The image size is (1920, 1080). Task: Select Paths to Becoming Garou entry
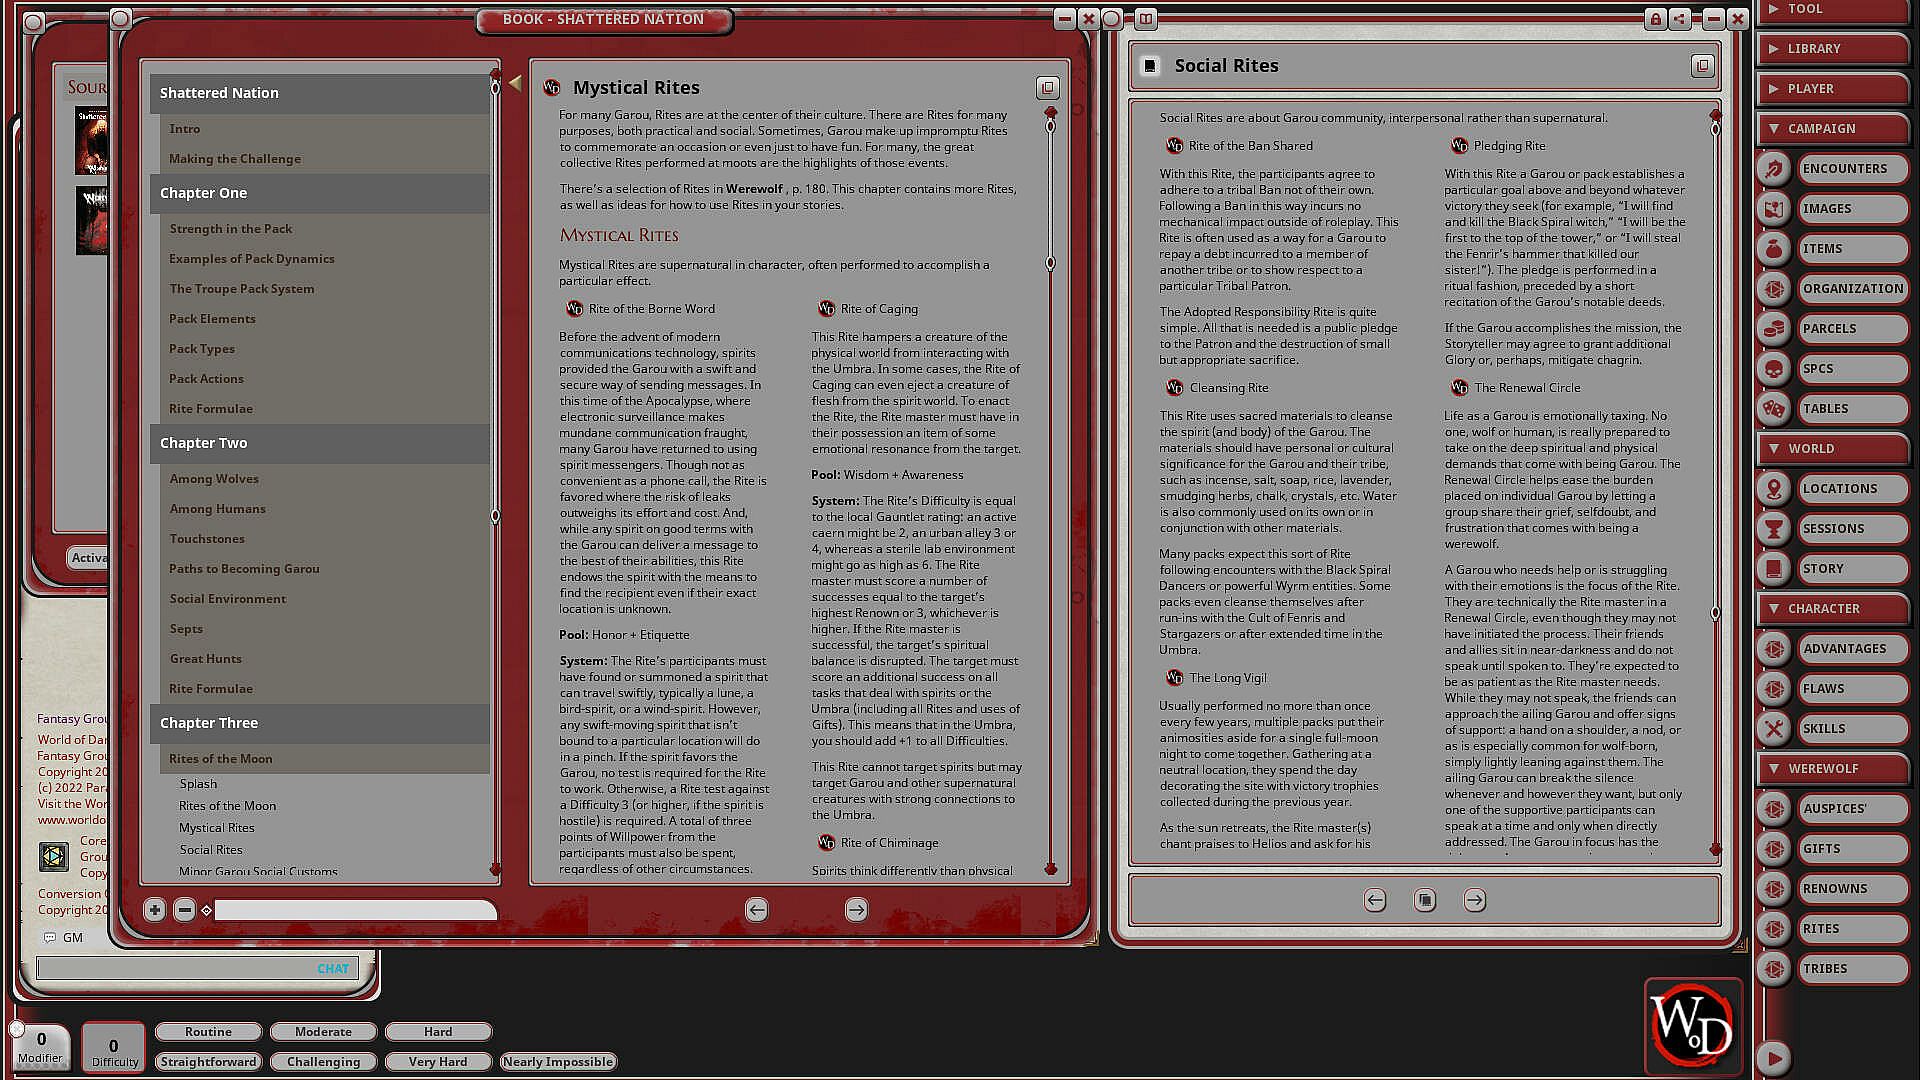244,569
